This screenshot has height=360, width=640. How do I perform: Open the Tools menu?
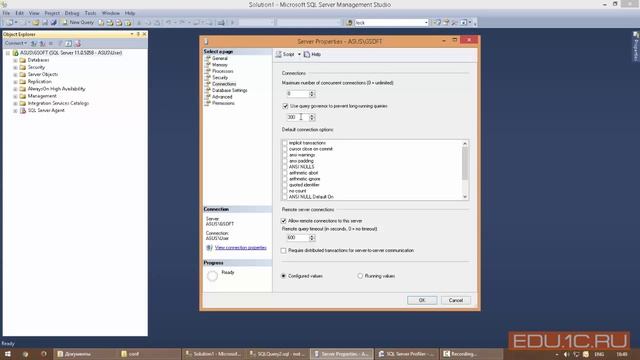coord(91,13)
